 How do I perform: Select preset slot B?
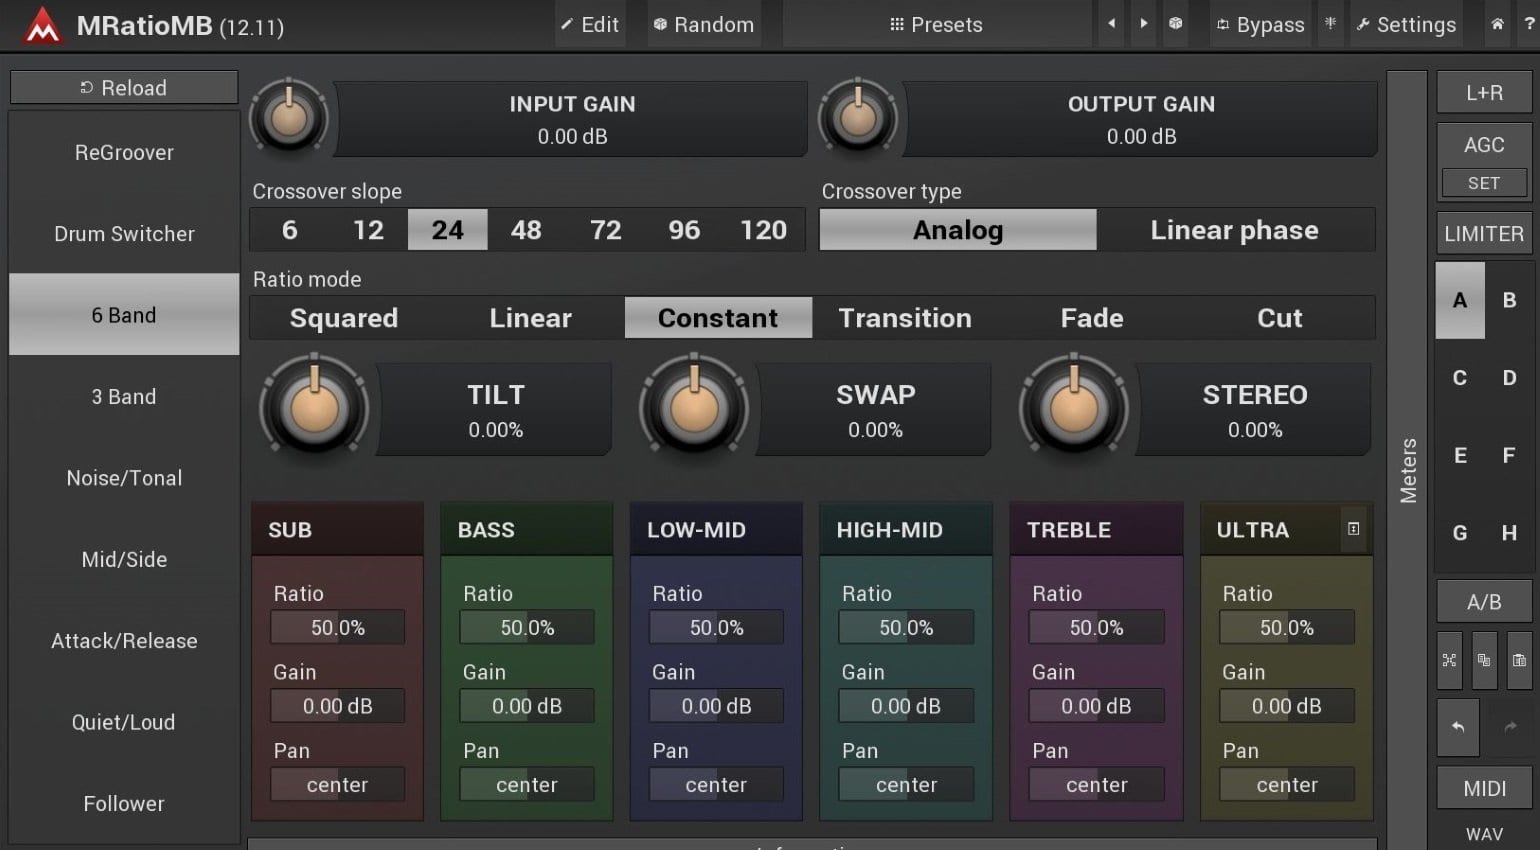click(x=1509, y=300)
